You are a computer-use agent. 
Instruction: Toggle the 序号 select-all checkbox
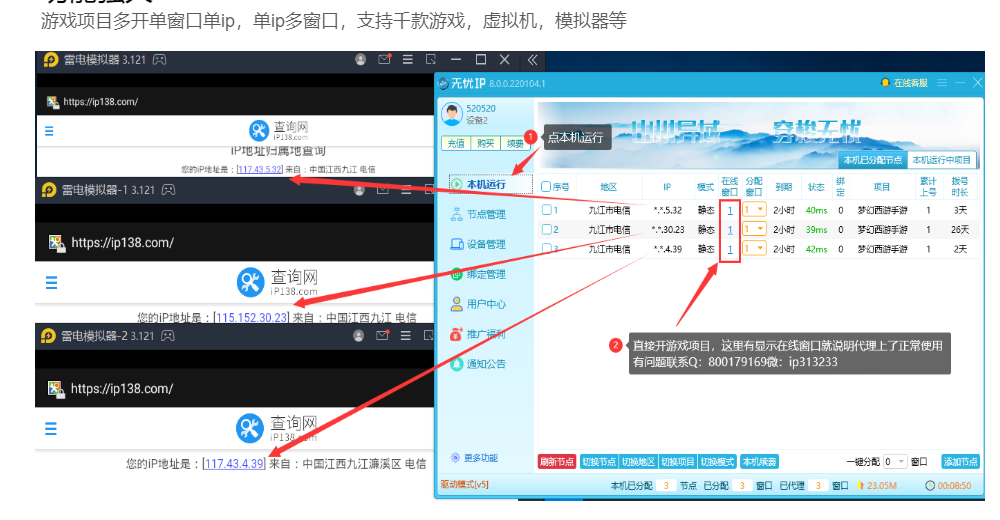546,187
